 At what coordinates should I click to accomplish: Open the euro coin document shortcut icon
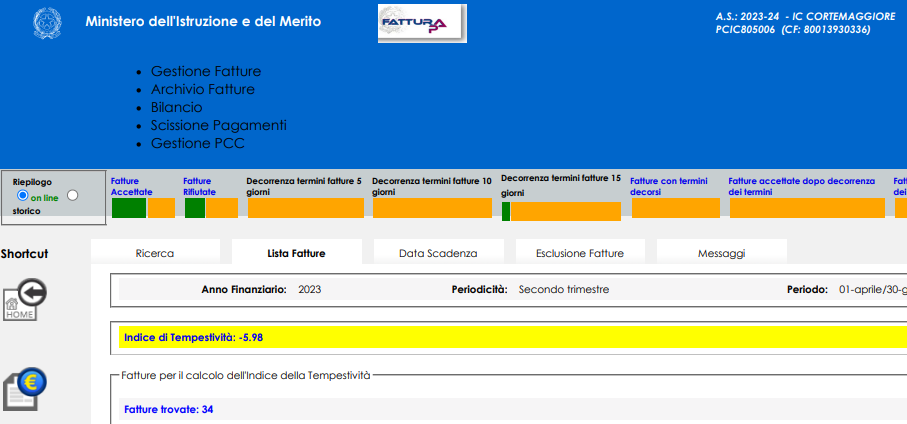(x=25, y=389)
